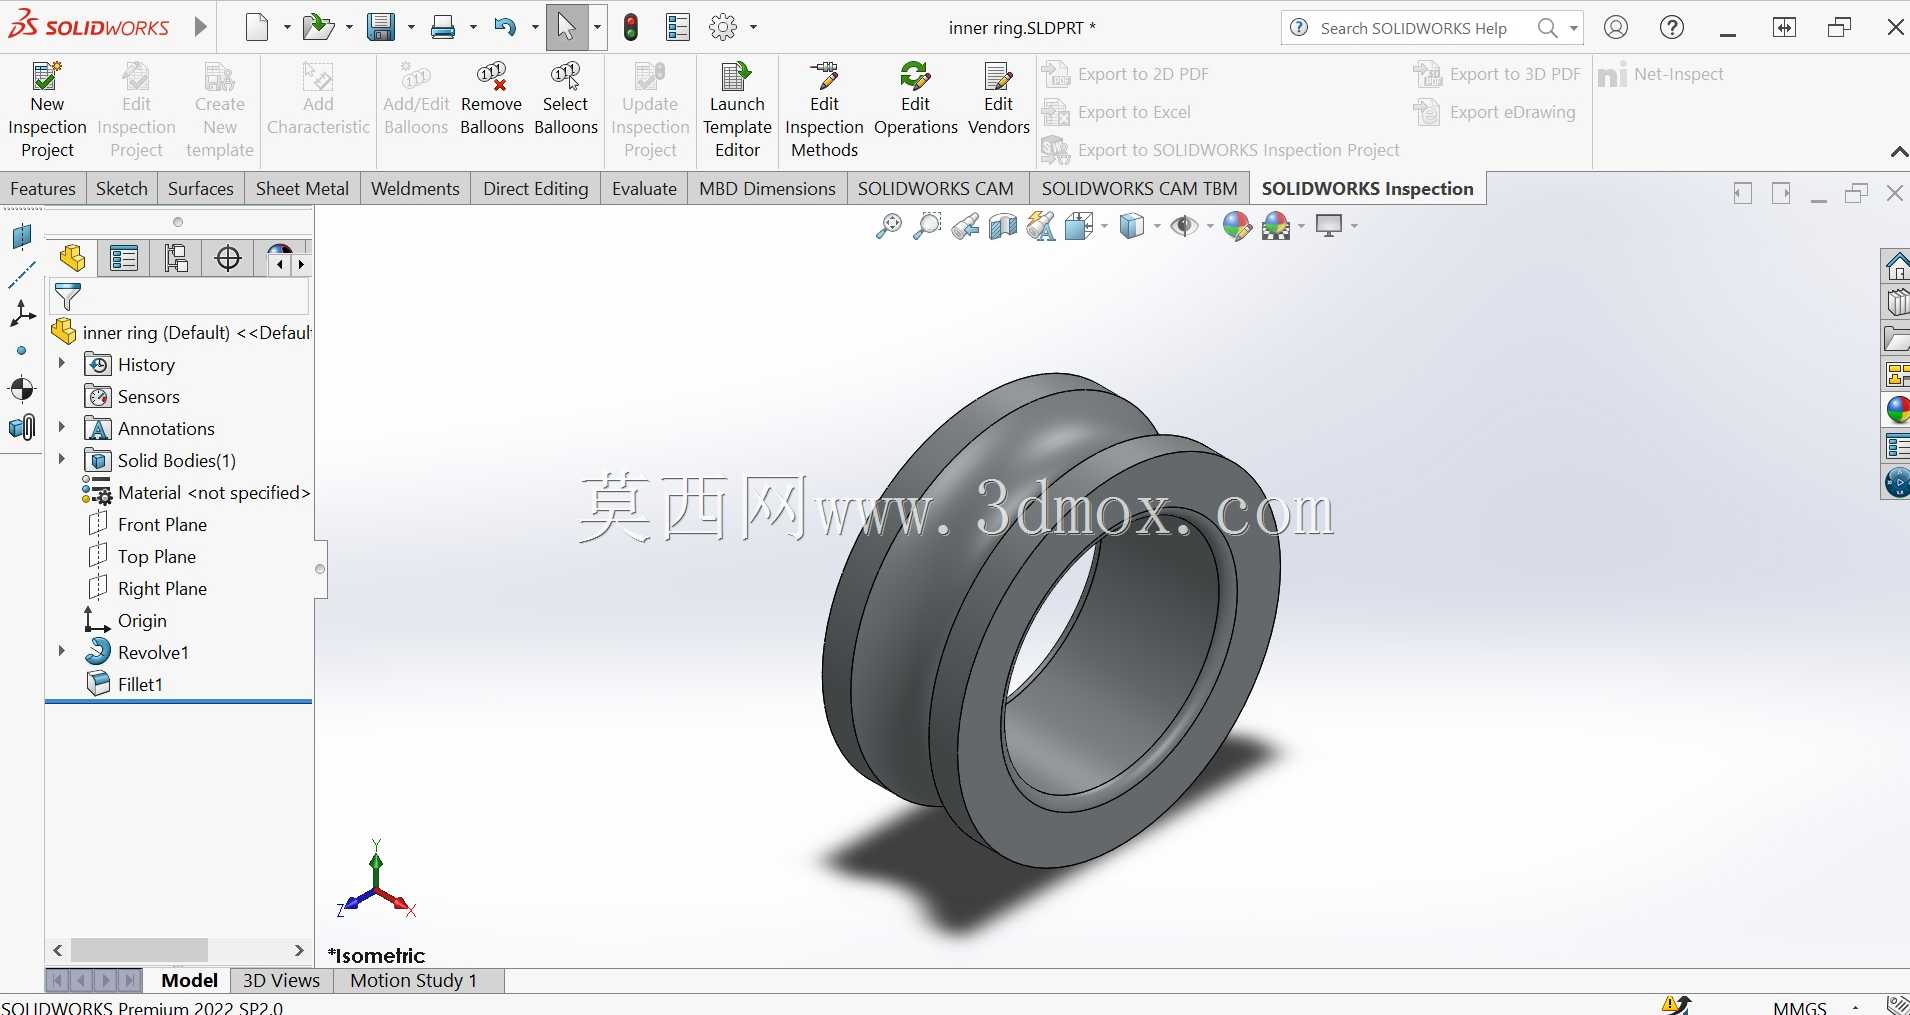This screenshot has height=1015, width=1910.
Task: Open the Options gear icon
Action: click(723, 27)
